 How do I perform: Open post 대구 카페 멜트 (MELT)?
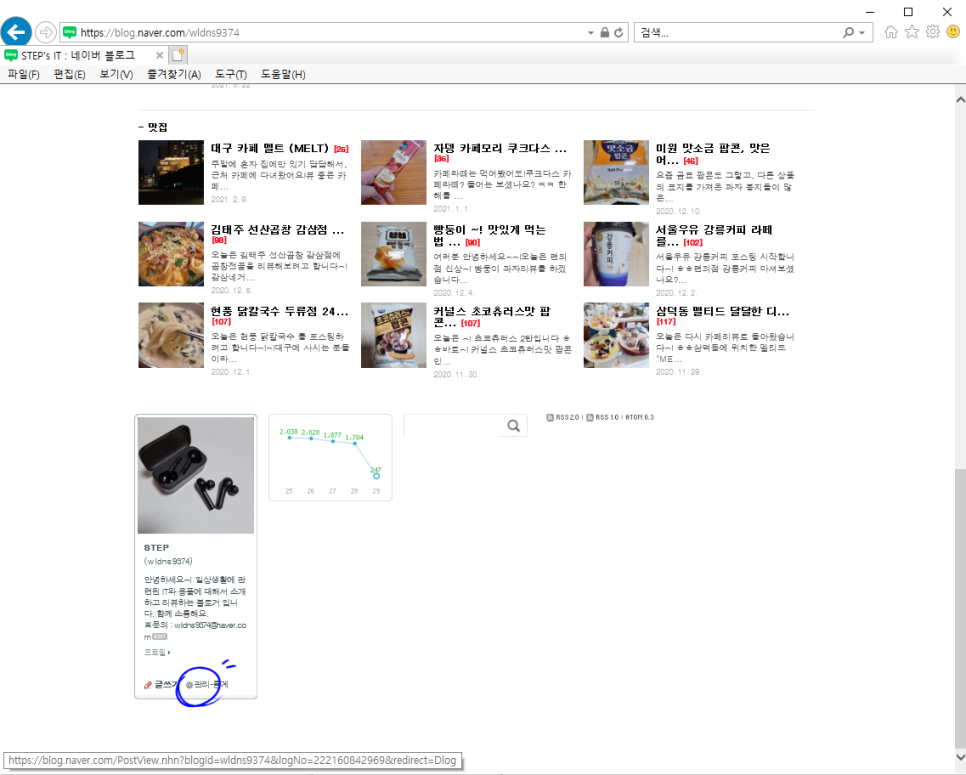270,148
